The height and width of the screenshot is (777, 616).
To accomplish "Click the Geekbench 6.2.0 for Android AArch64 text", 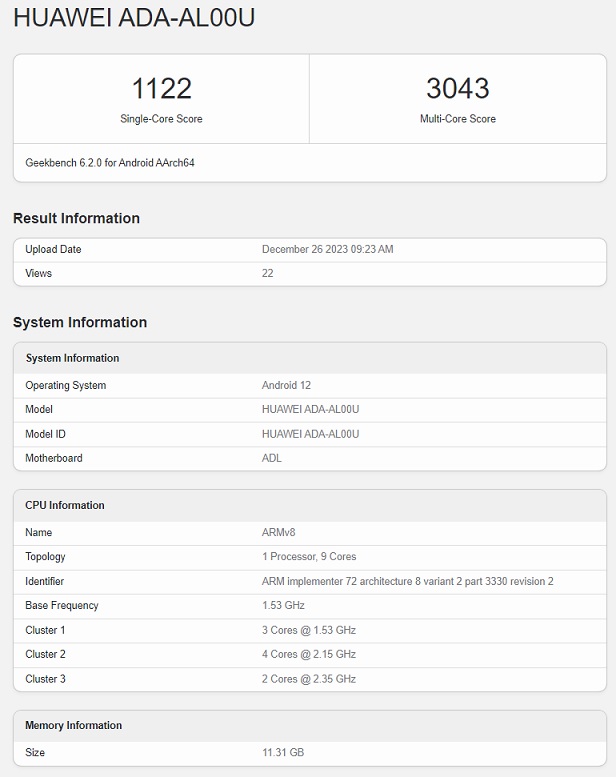I will pyautogui.click(x=110, y=162).
